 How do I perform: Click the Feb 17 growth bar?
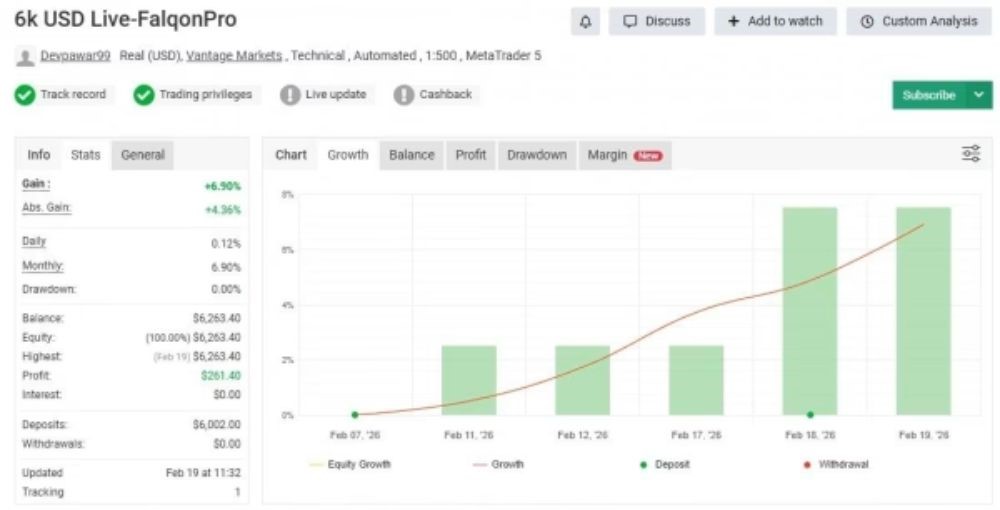pos(696,381)
